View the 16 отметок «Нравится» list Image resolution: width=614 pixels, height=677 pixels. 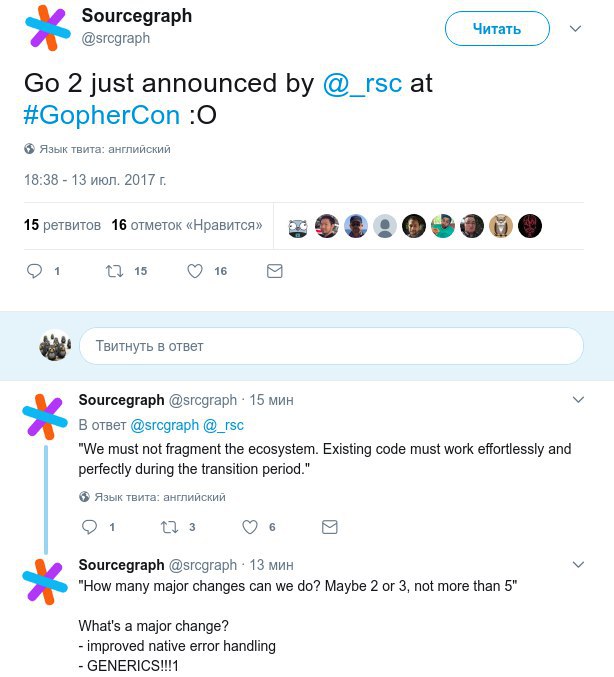(187, 225)
